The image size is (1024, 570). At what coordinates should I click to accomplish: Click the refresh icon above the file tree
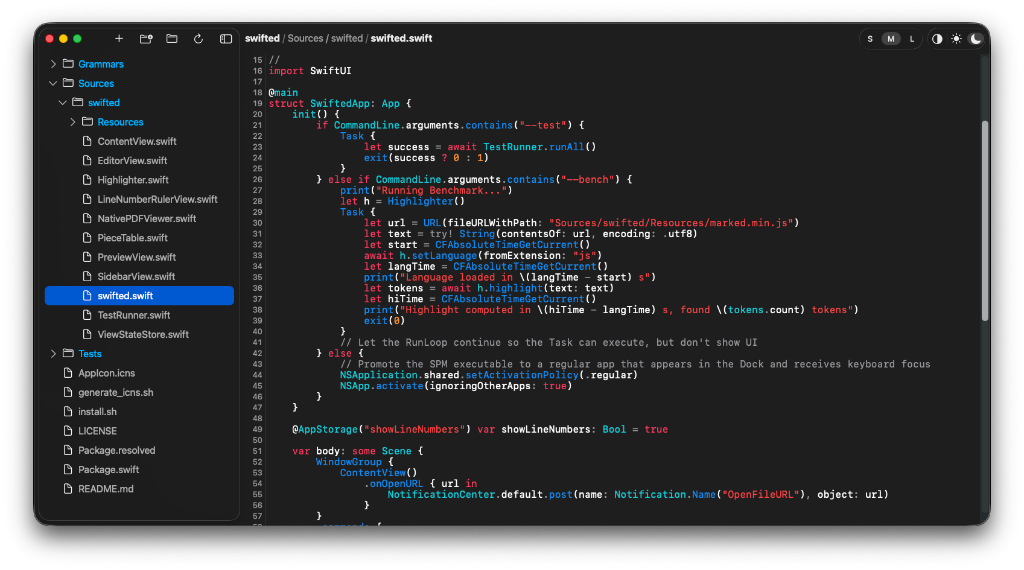199,39
